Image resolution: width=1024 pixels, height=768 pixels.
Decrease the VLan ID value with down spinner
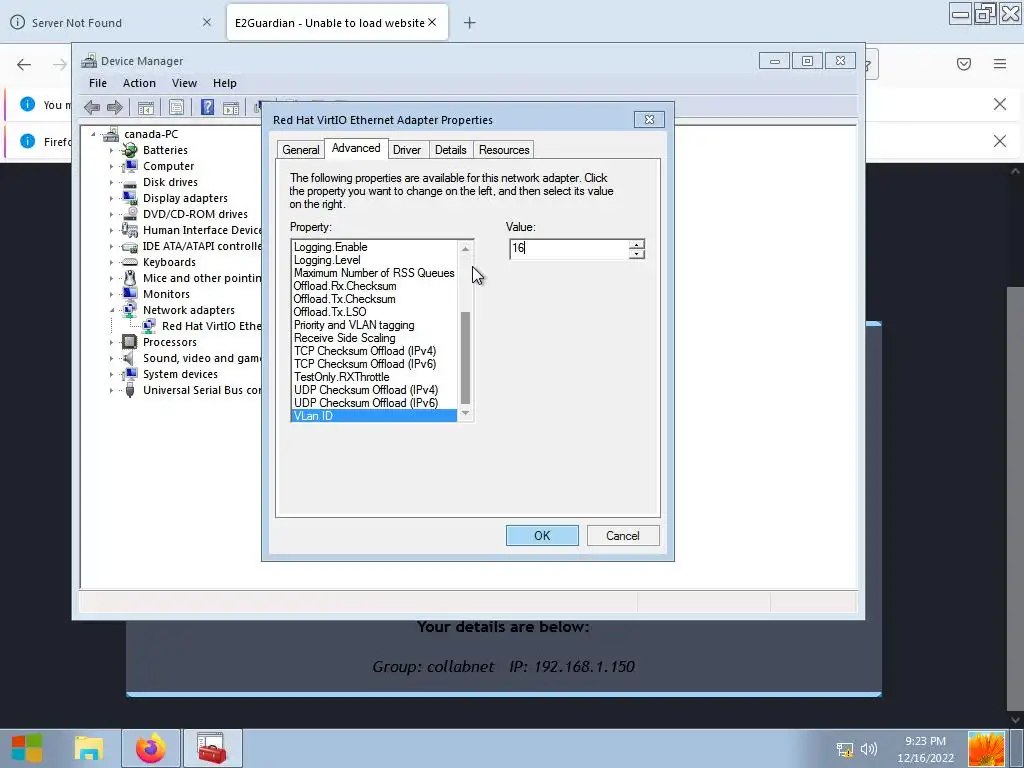pos(637,253)
